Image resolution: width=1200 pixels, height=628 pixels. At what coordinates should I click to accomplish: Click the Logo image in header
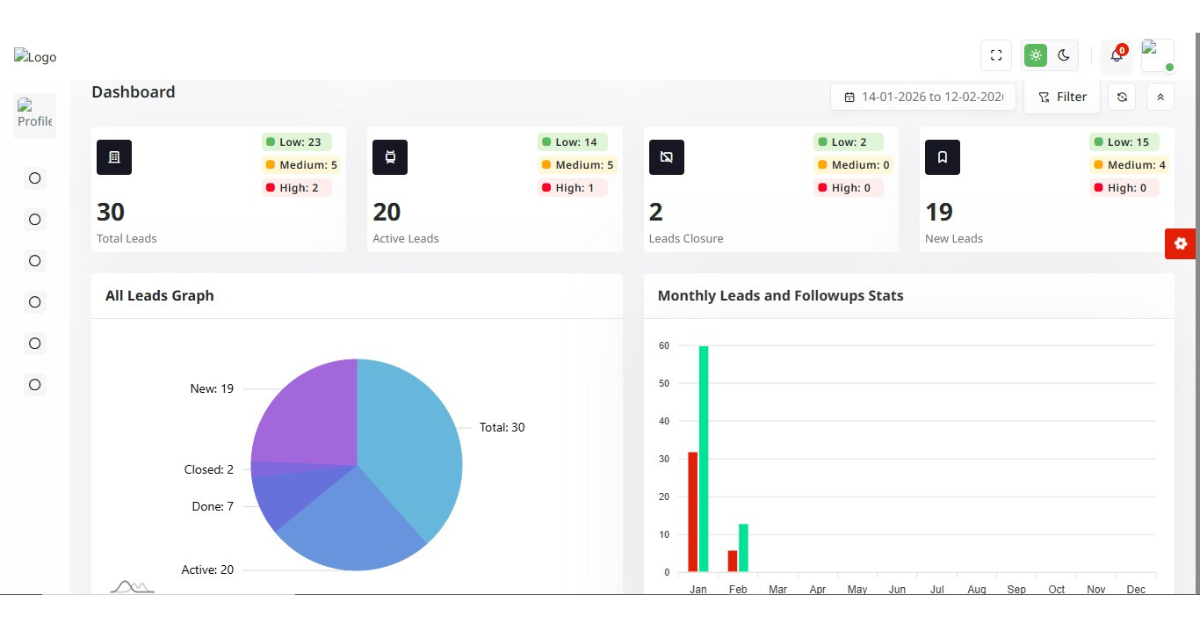tap(35, 57)
